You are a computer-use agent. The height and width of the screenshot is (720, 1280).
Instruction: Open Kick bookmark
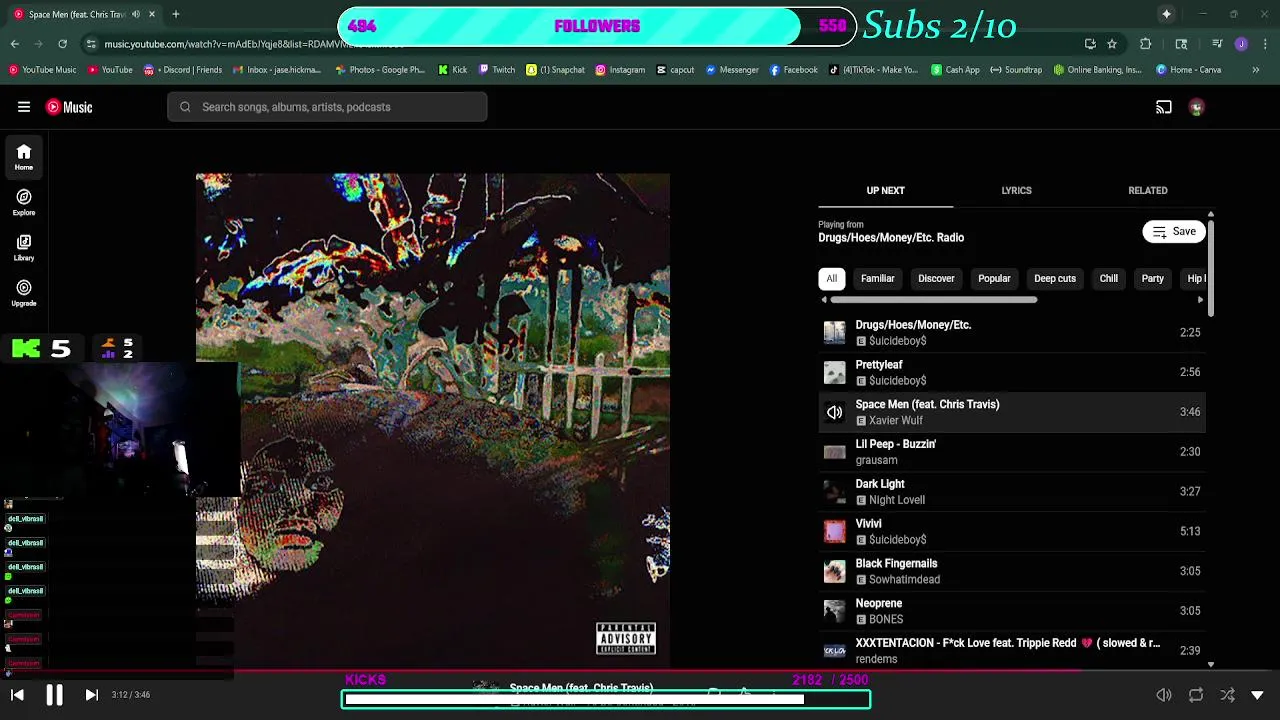[453, 70]
